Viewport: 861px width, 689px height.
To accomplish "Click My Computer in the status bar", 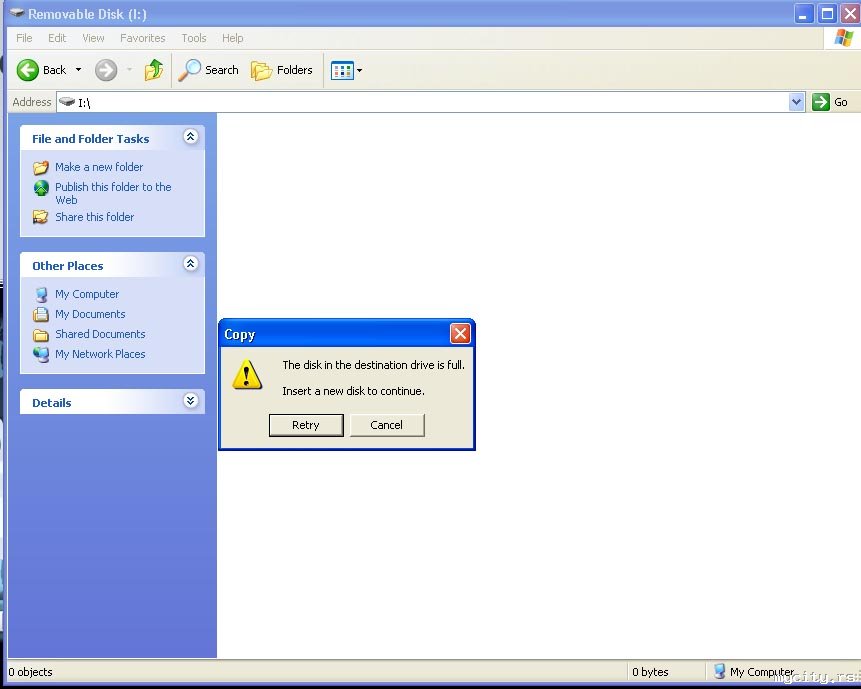I will (754, 671).
